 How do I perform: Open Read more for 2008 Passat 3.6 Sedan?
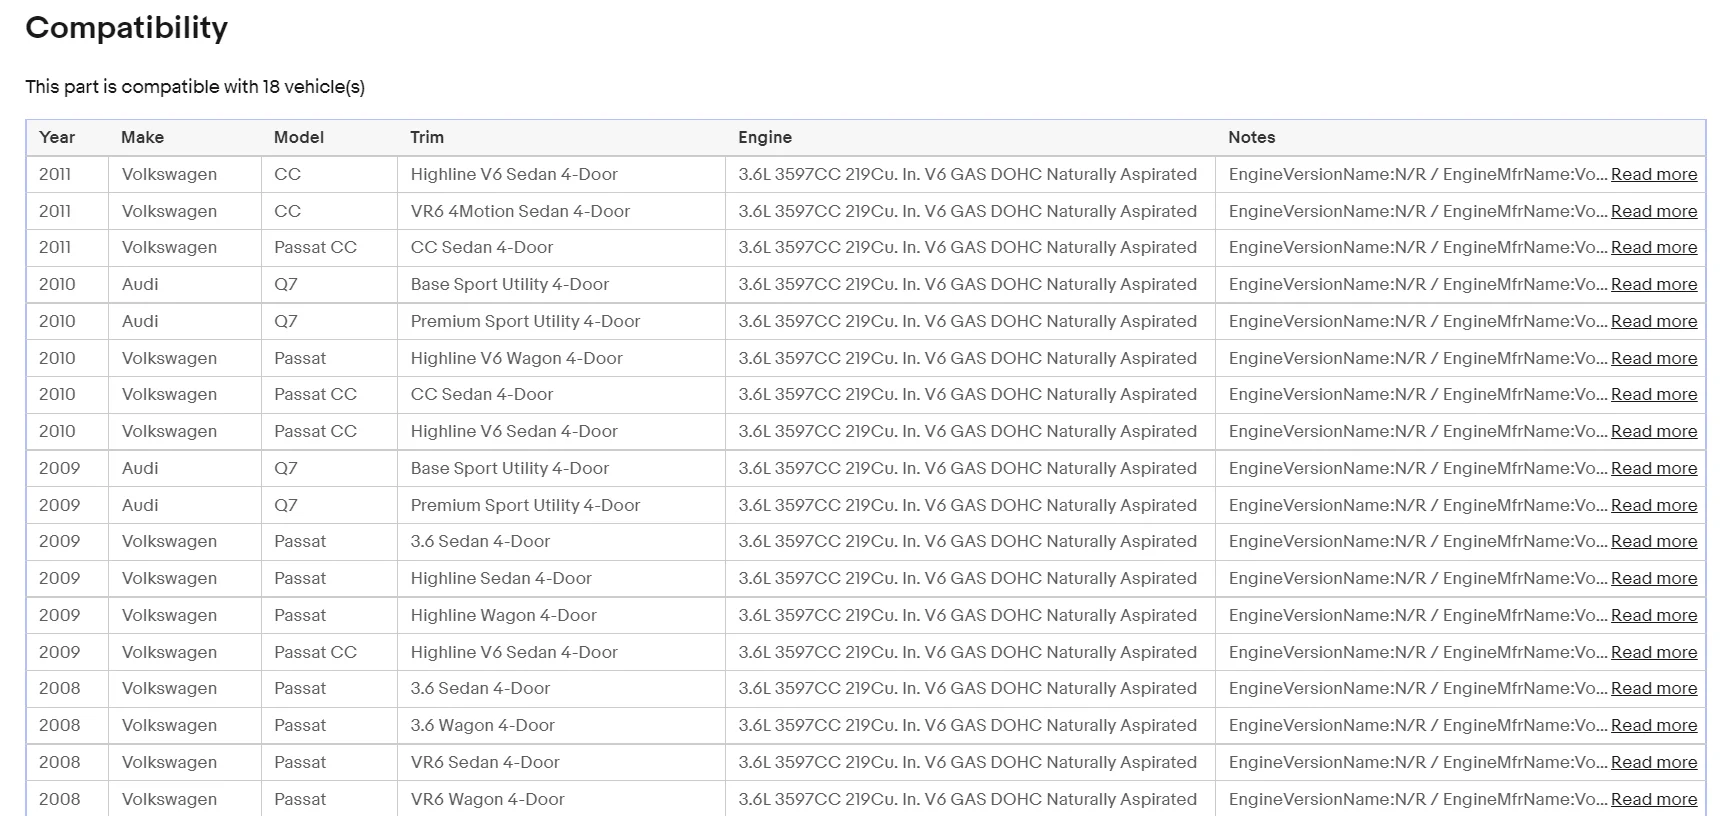[1654, 688]
